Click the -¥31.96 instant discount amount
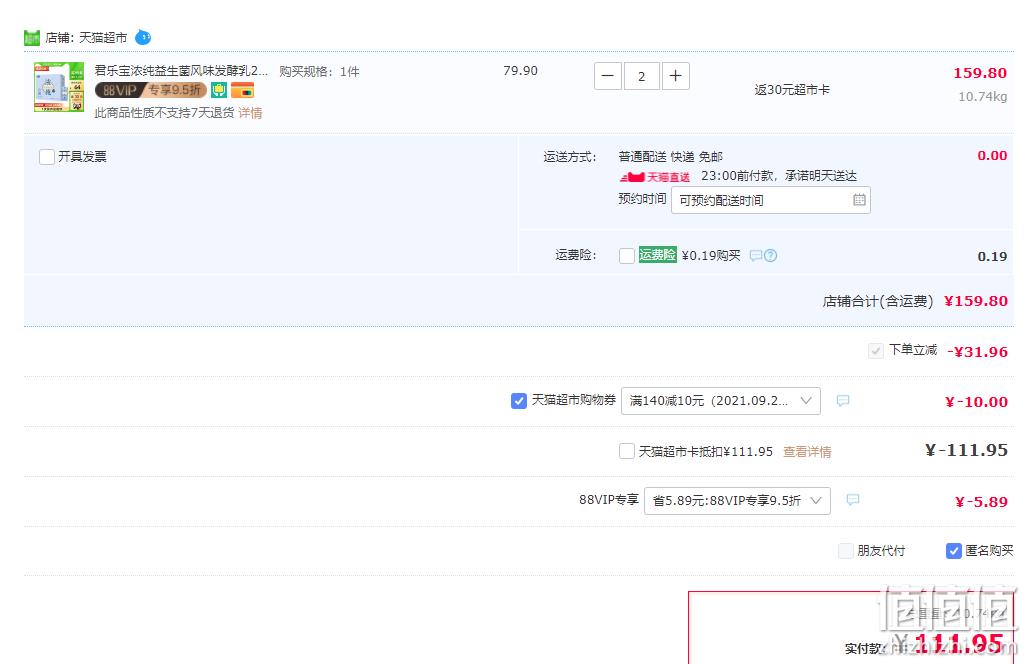The image size is (1027, 664). (x=977, y=352)
